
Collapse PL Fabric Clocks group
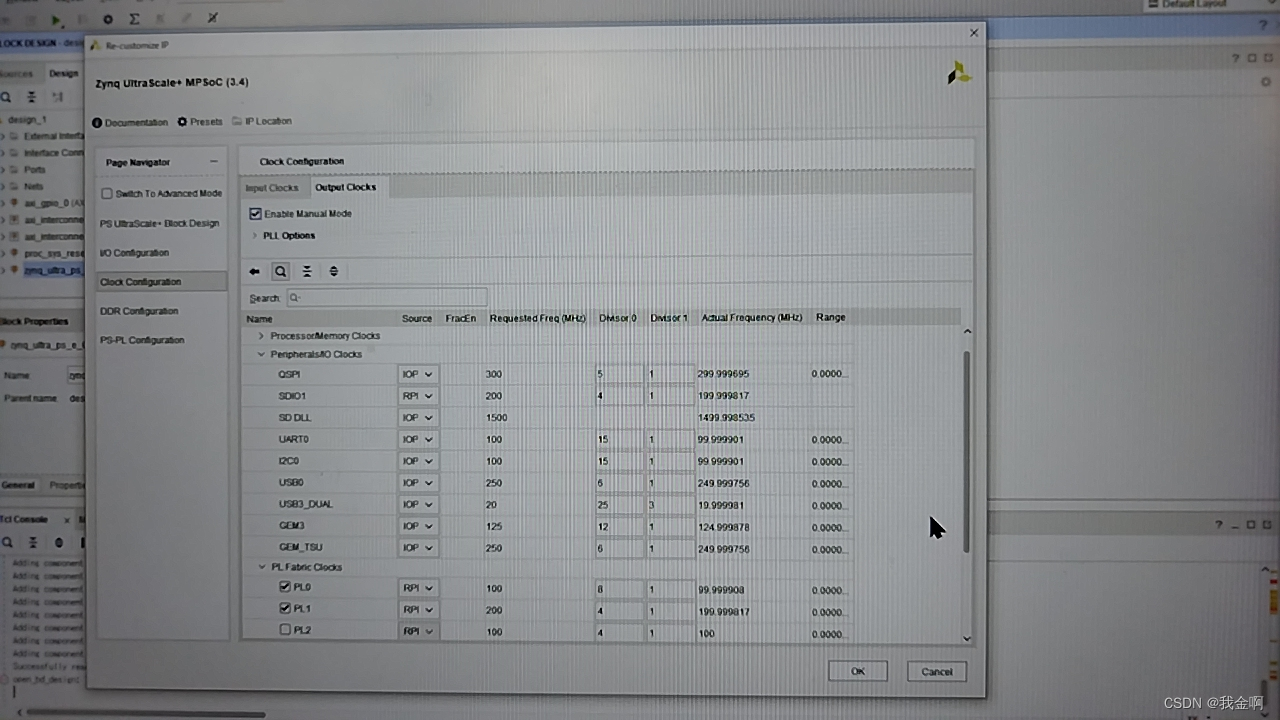(263, 567)
